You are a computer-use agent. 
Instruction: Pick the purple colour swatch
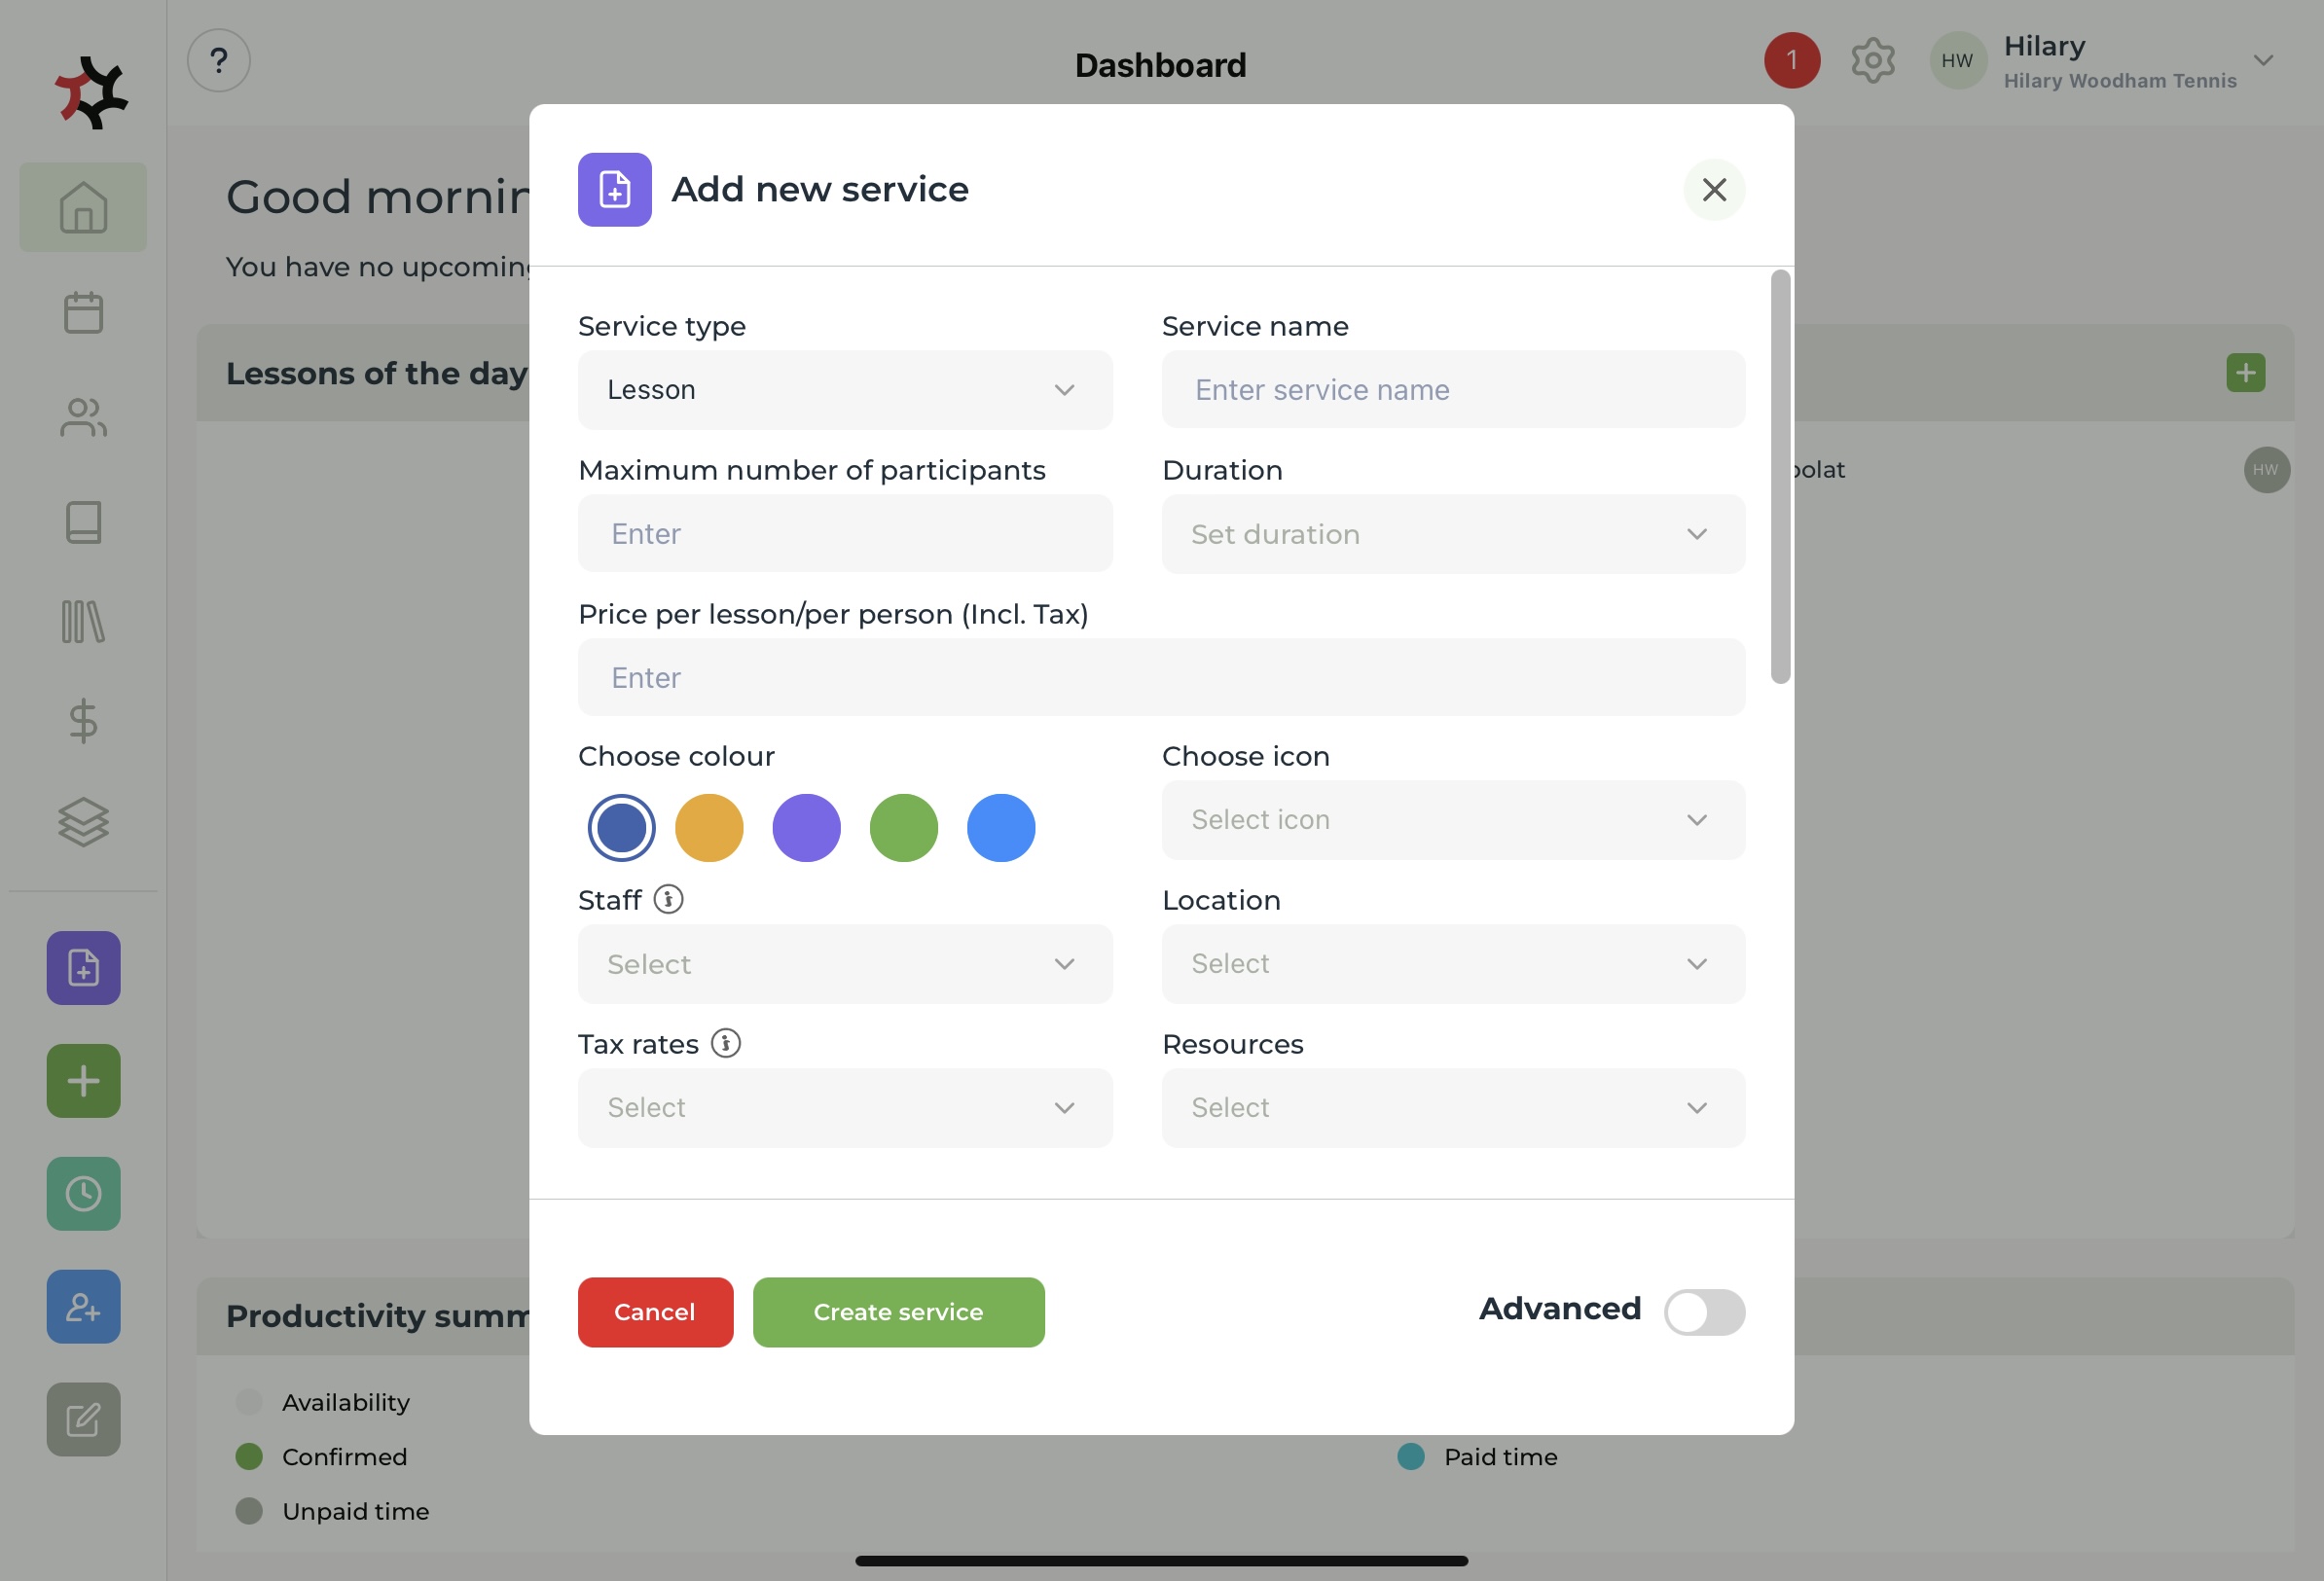coord(806,828)
